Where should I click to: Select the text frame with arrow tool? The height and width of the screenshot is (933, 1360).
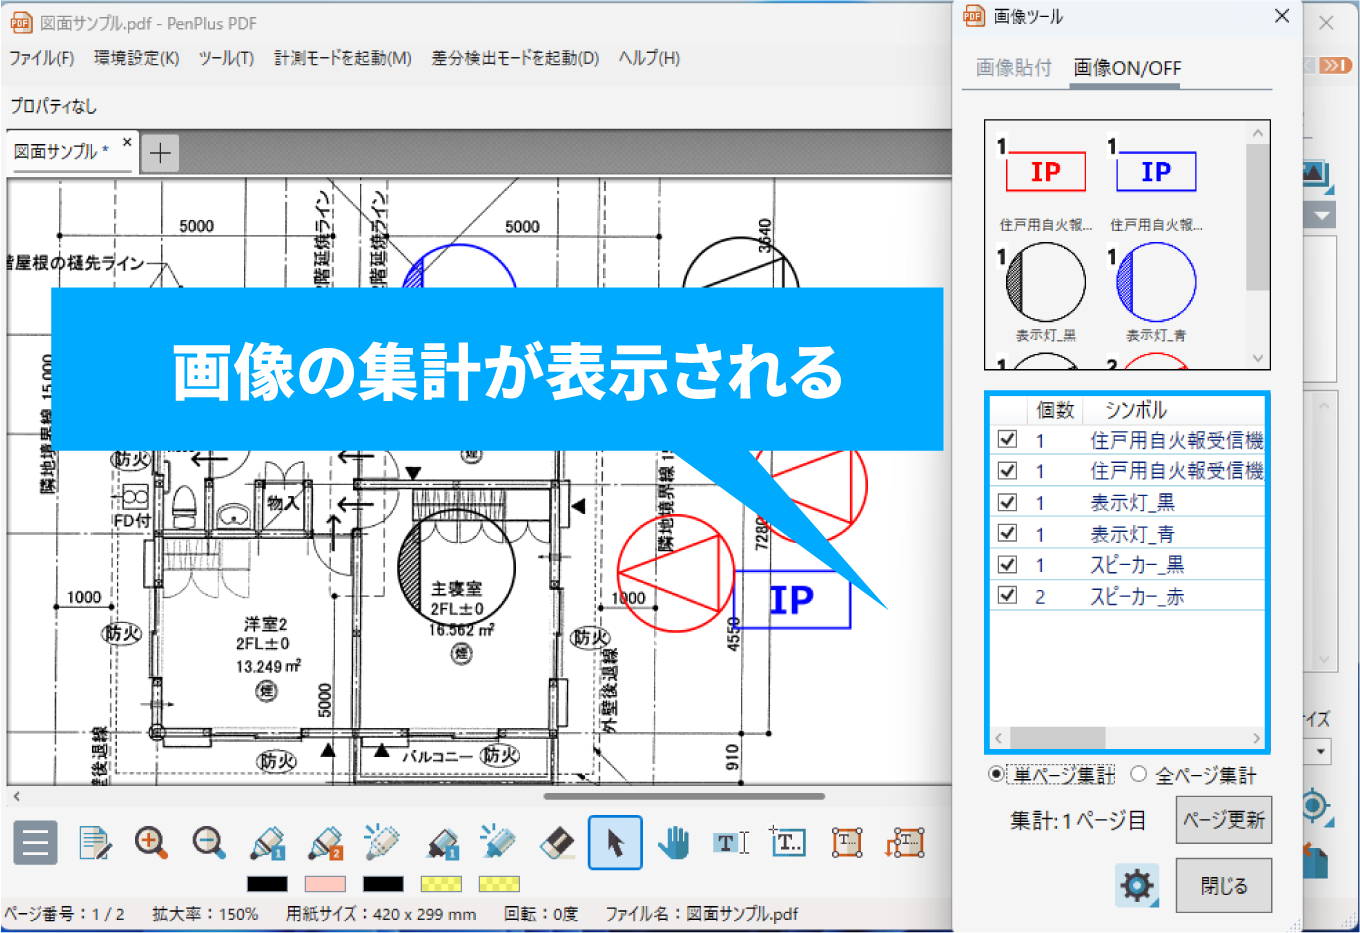905,843
